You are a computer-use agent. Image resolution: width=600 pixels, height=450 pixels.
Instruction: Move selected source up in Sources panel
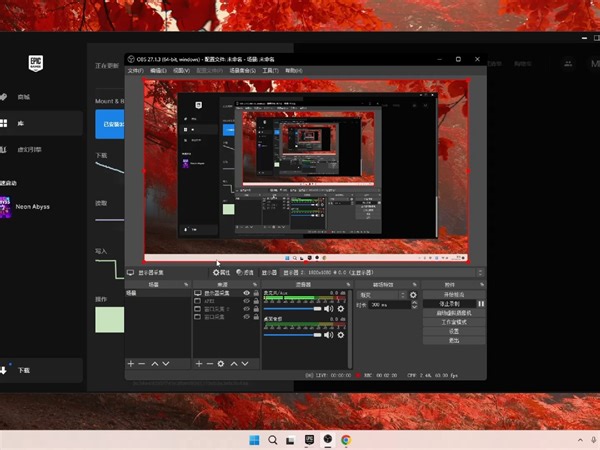pos(234,364)
